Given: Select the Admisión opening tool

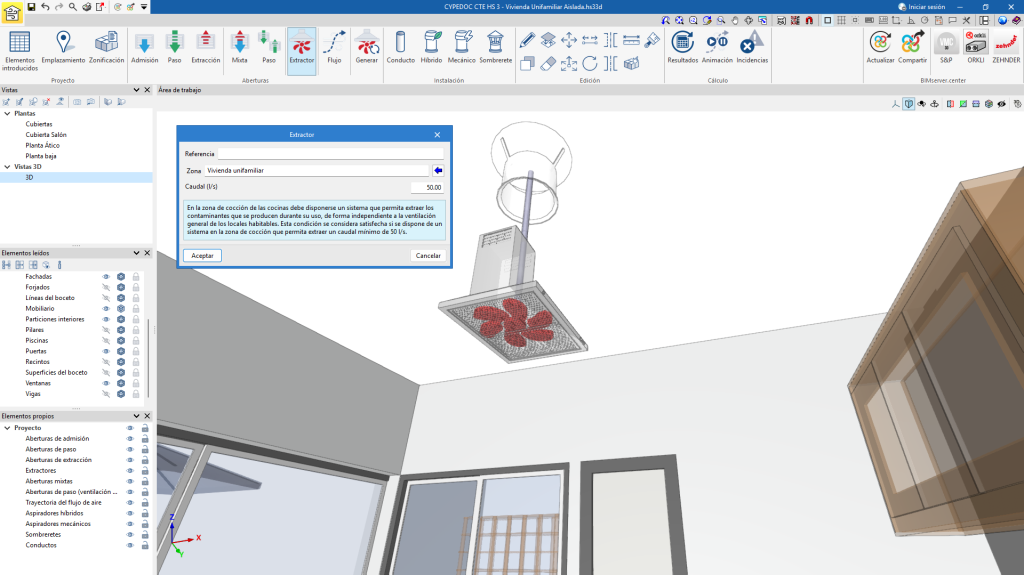Looking at the screenshot, I should pos(144,47).
